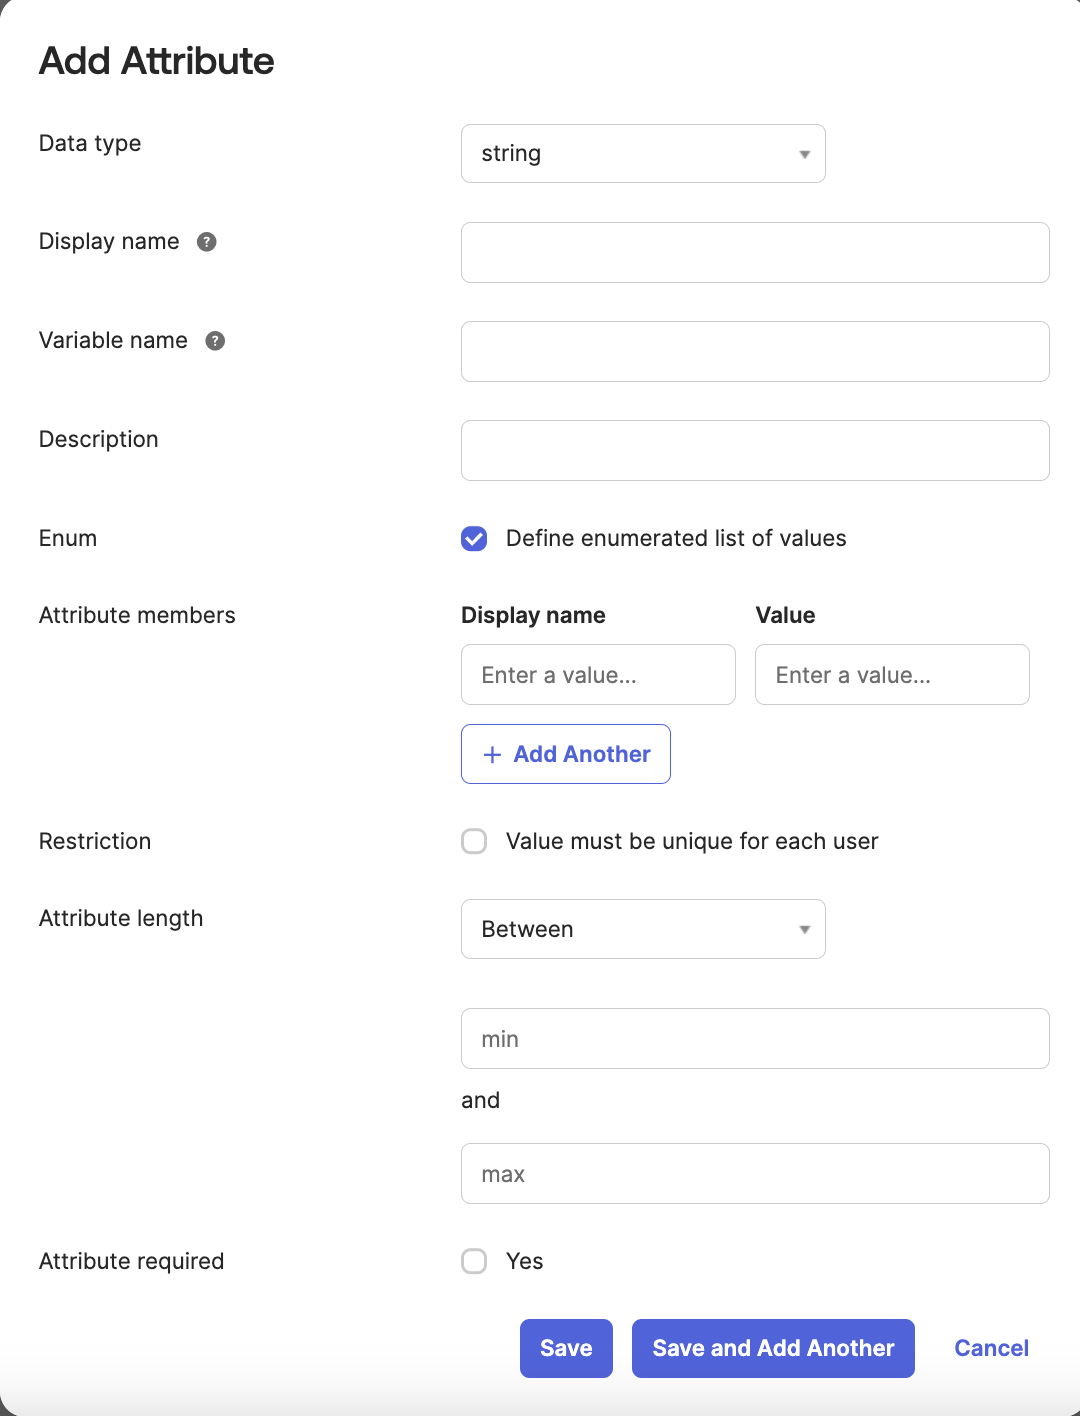
Task: Click the Enum label
Action: (68, 538)
